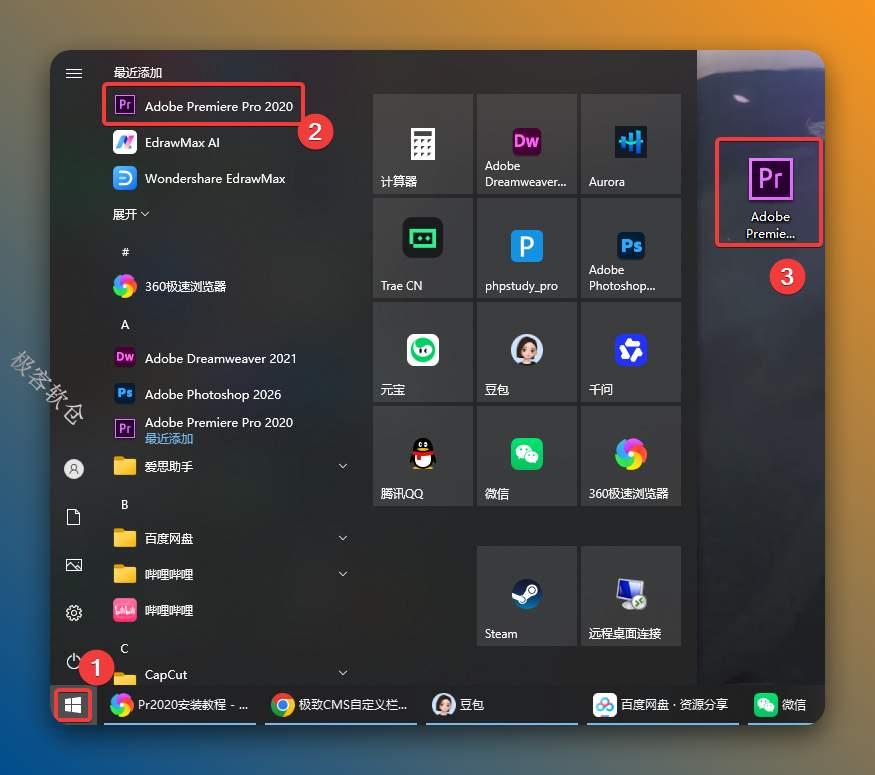Expand the 爱思助手 folder chevron

[343, 466]
